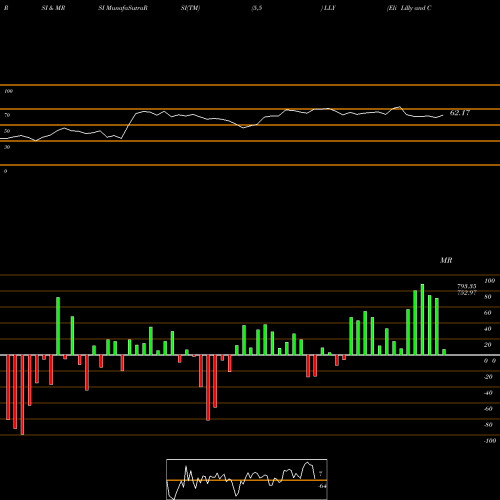The image size is (500, 500).
Task: Click the 60 label on MR axis
Action: coord(488,313)
